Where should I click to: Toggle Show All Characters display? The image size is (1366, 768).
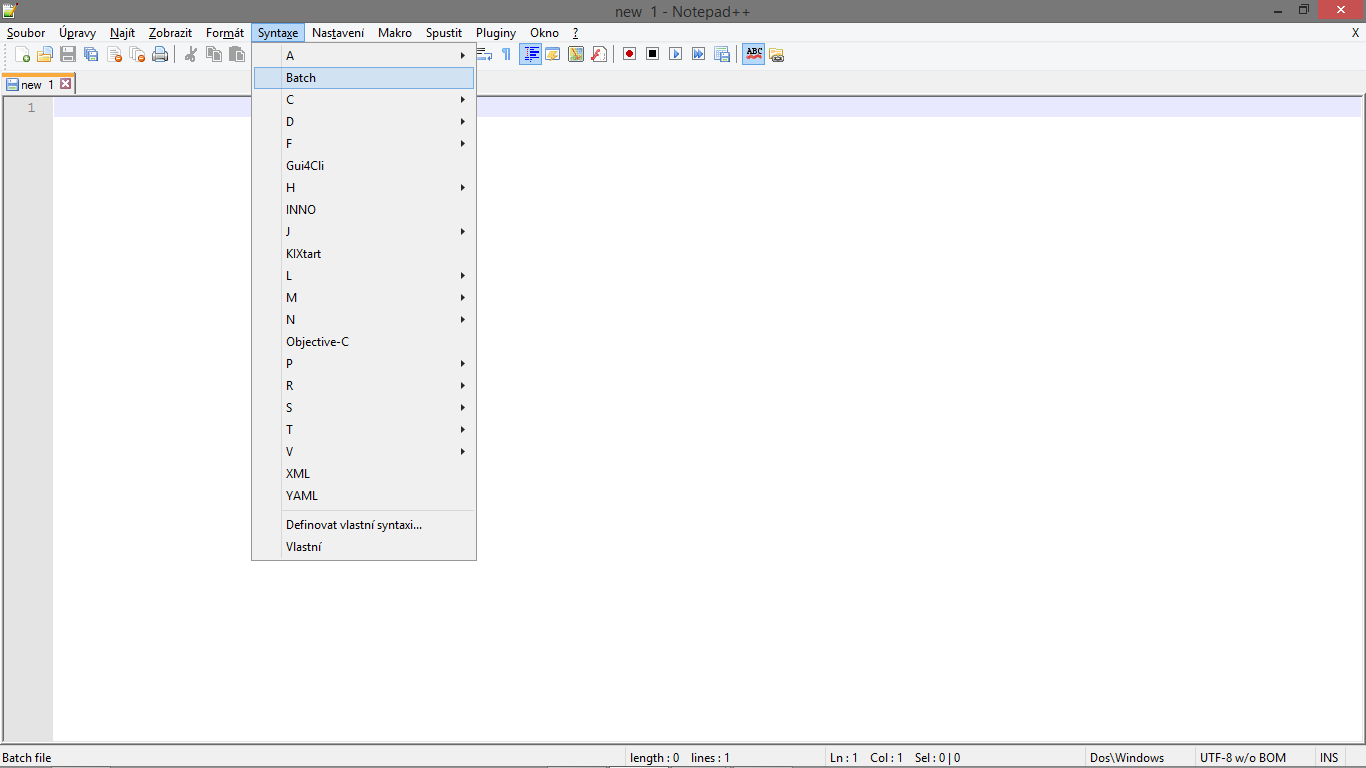(506, 54)
